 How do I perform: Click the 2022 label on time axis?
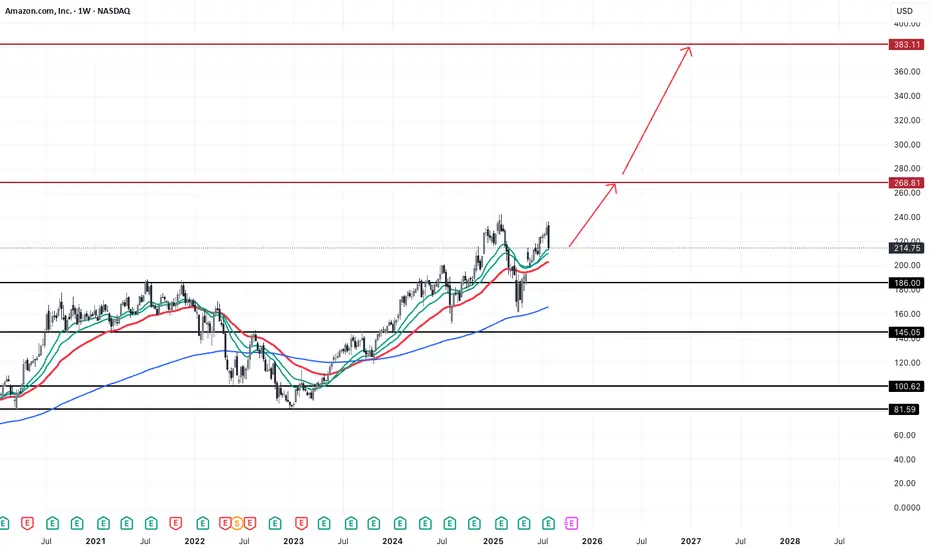click(x=194, y=541)
